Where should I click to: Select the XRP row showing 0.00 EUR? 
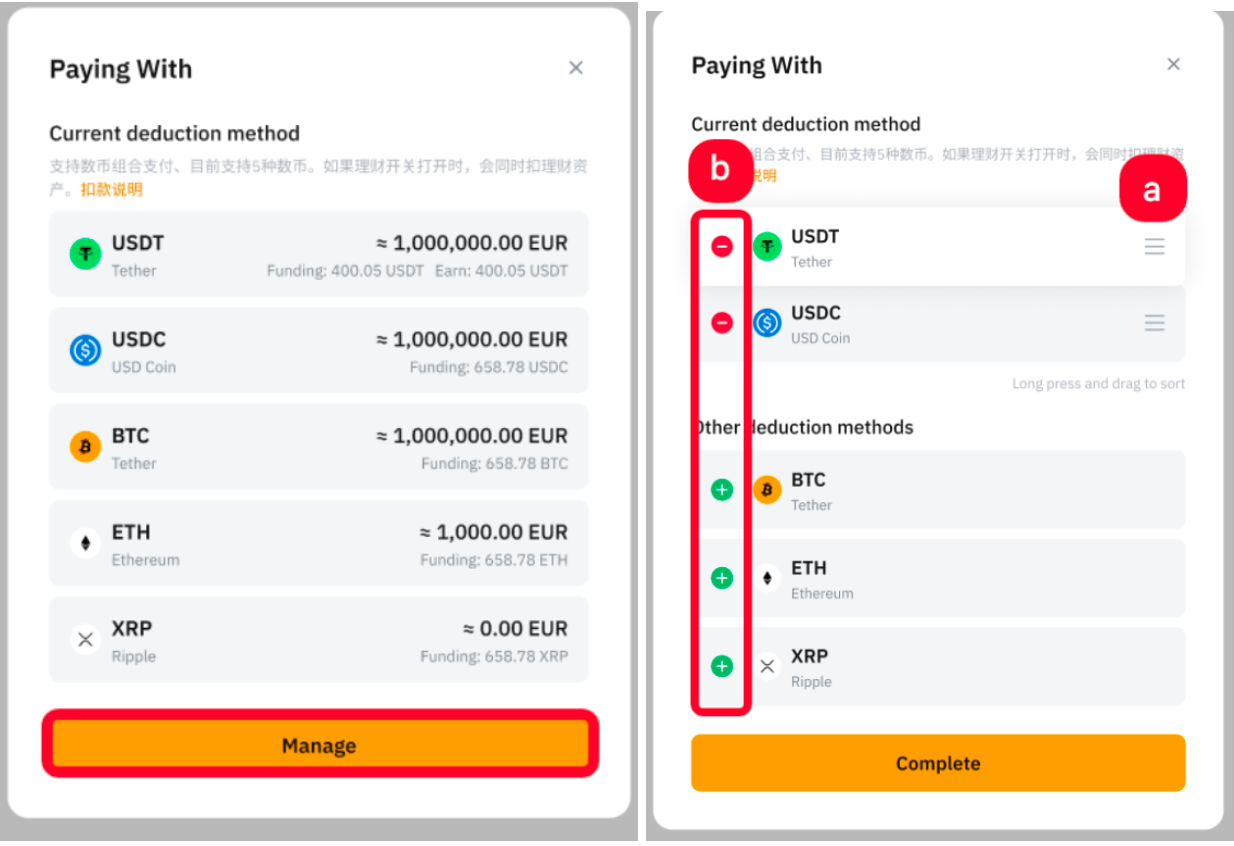coord(319,640)
